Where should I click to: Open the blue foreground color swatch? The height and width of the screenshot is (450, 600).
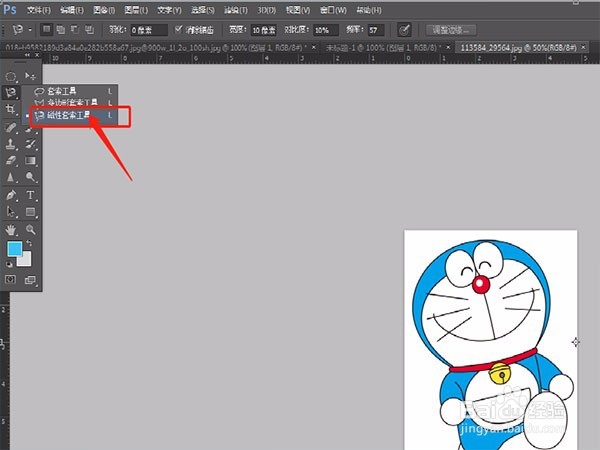pyautogui.click(x=15, y=249)
